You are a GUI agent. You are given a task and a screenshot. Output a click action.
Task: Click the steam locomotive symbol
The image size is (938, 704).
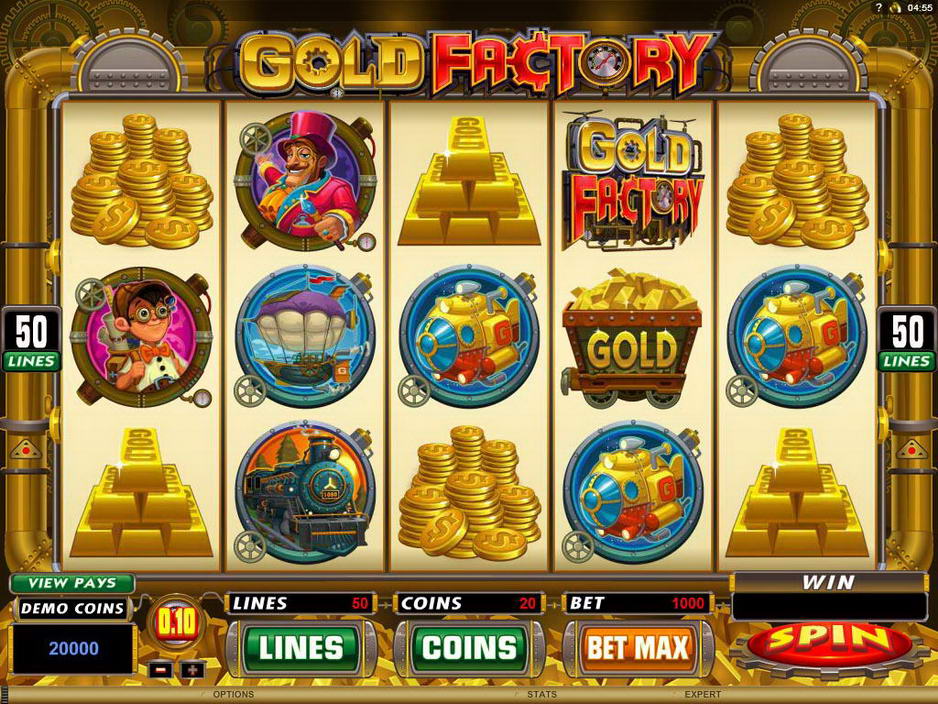tap(304, 492)
